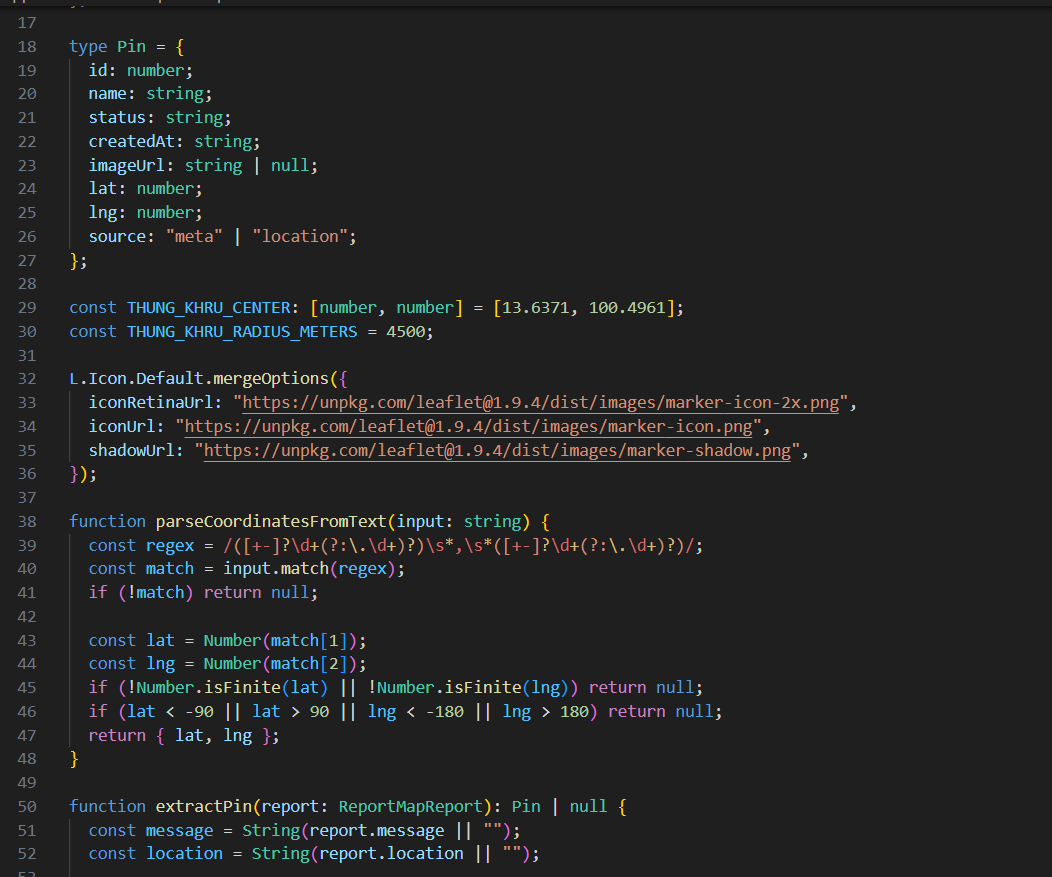Click 'ReportMapReport' type annotation
Viewport: 1052px width, 877px height.
click(x=411, y=807)
